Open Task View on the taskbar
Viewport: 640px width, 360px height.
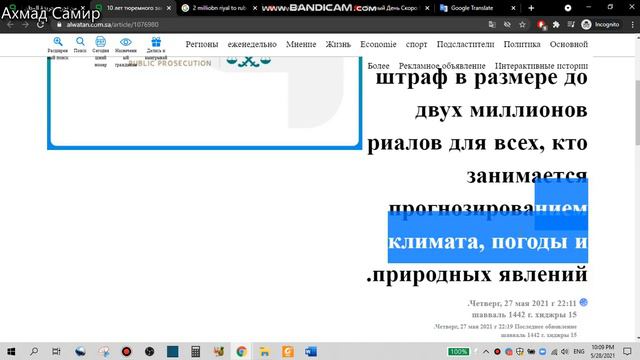coord(56,351)
